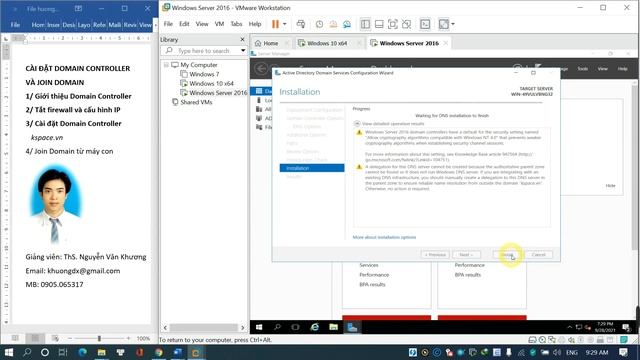The image size is (640, 360).
Task: Open Internet Explorer in the guest taskbar
Action: pyautogui.click(x=315, y=327)
